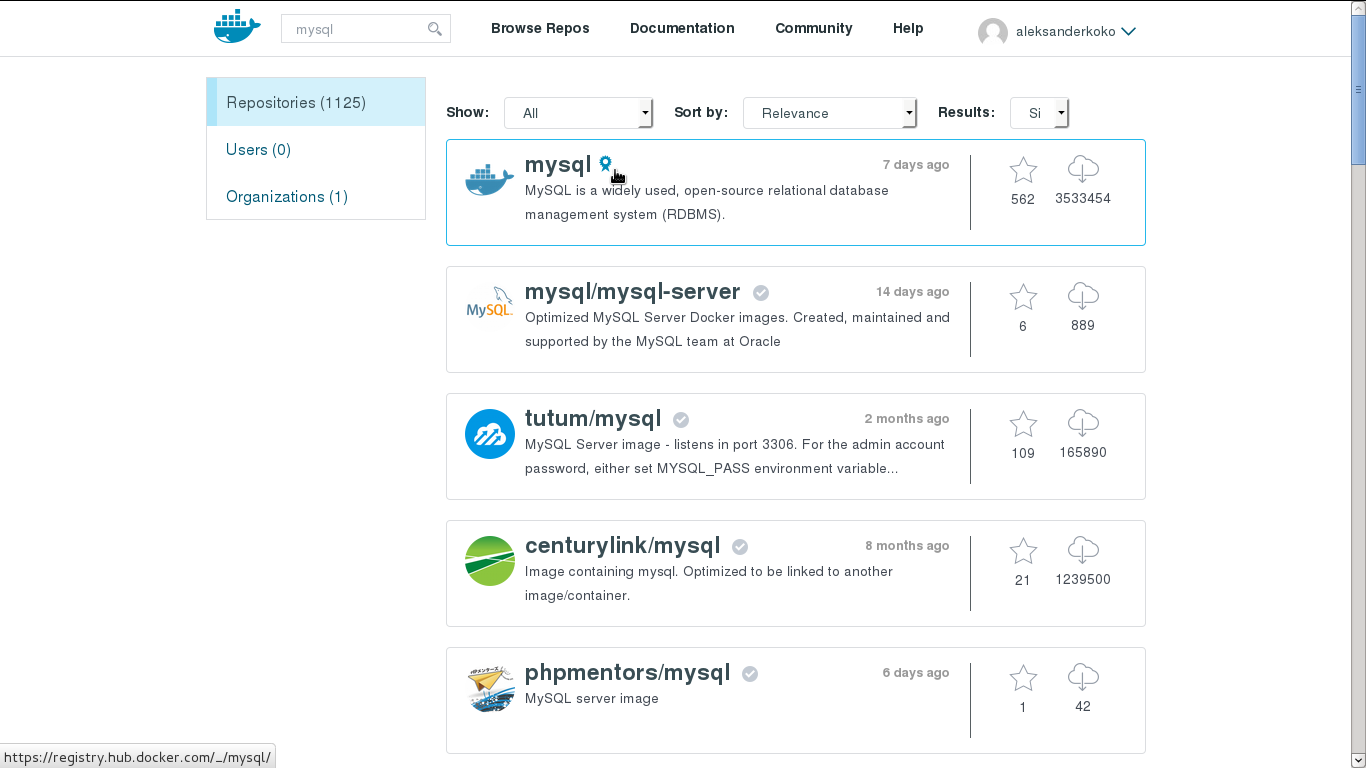This screenshot has width=1366, height=768.
Task: Click the phpmentors/mysql repository avatar
Action: (x=489, y=688)
